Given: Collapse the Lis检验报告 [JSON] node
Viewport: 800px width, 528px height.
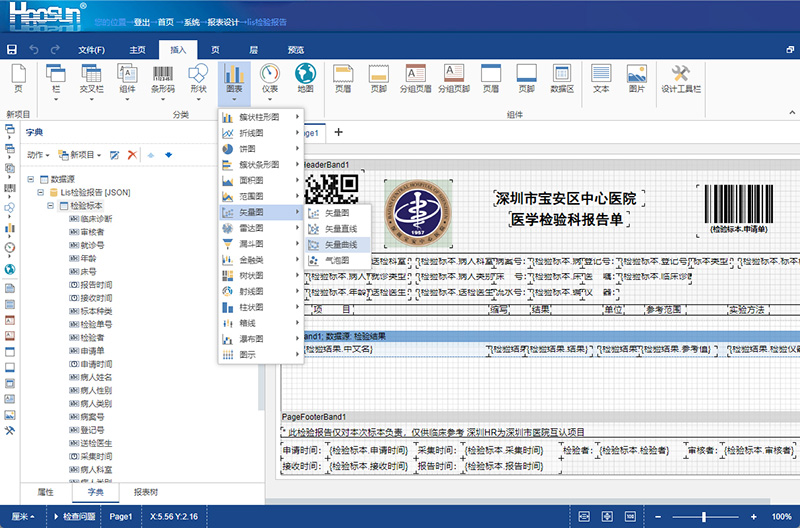Looking at the screenshot, I should [41, 192].
